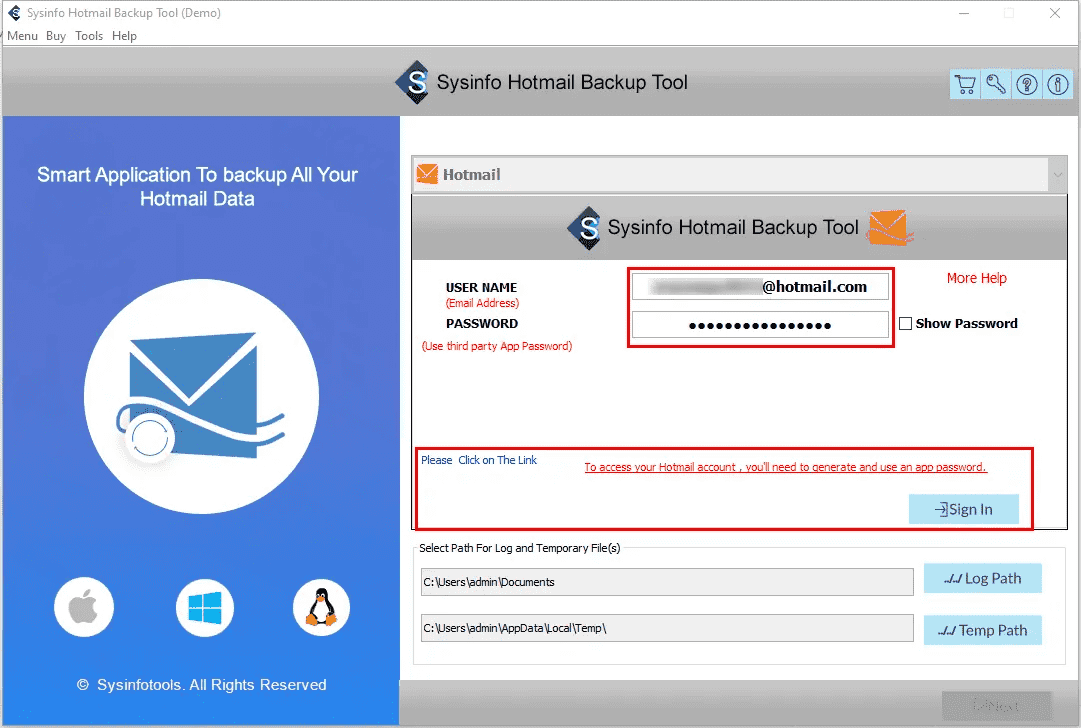This screenshot has height=728, width=1081.
Task: Click the orange envelope icon beside panel title
Action: point(891,228)
